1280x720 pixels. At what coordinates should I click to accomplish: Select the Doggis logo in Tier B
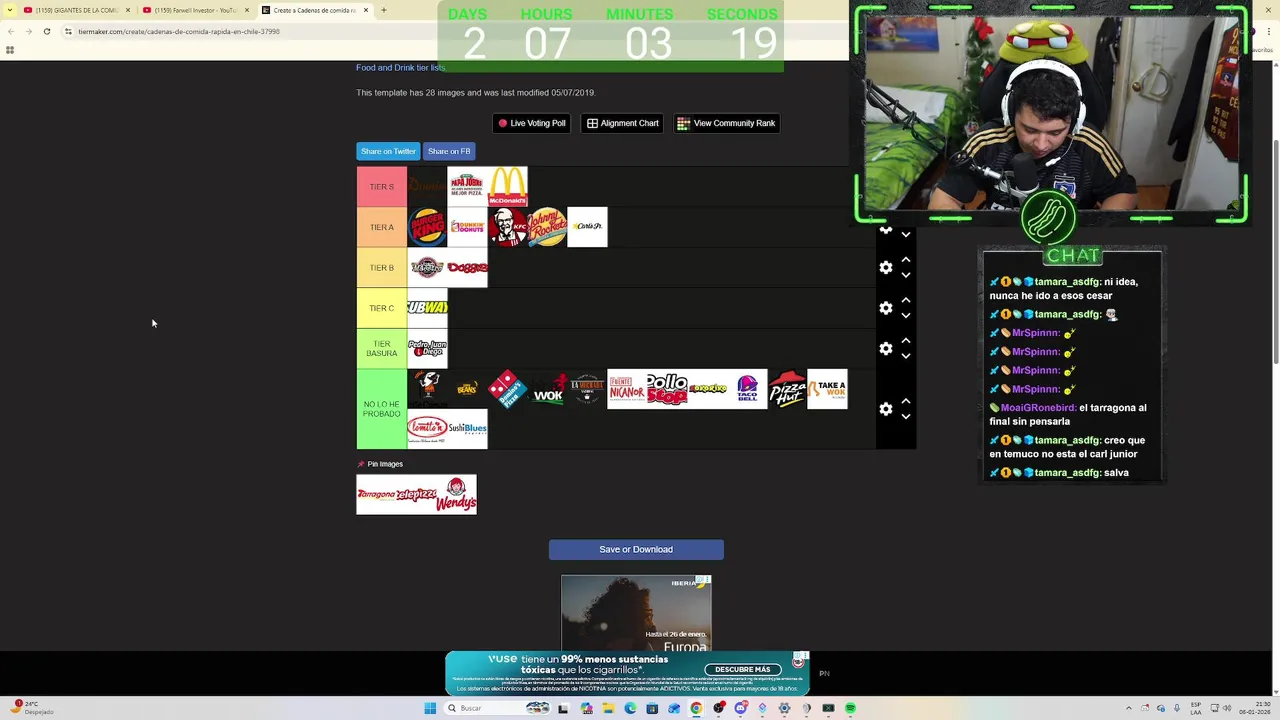467,268
